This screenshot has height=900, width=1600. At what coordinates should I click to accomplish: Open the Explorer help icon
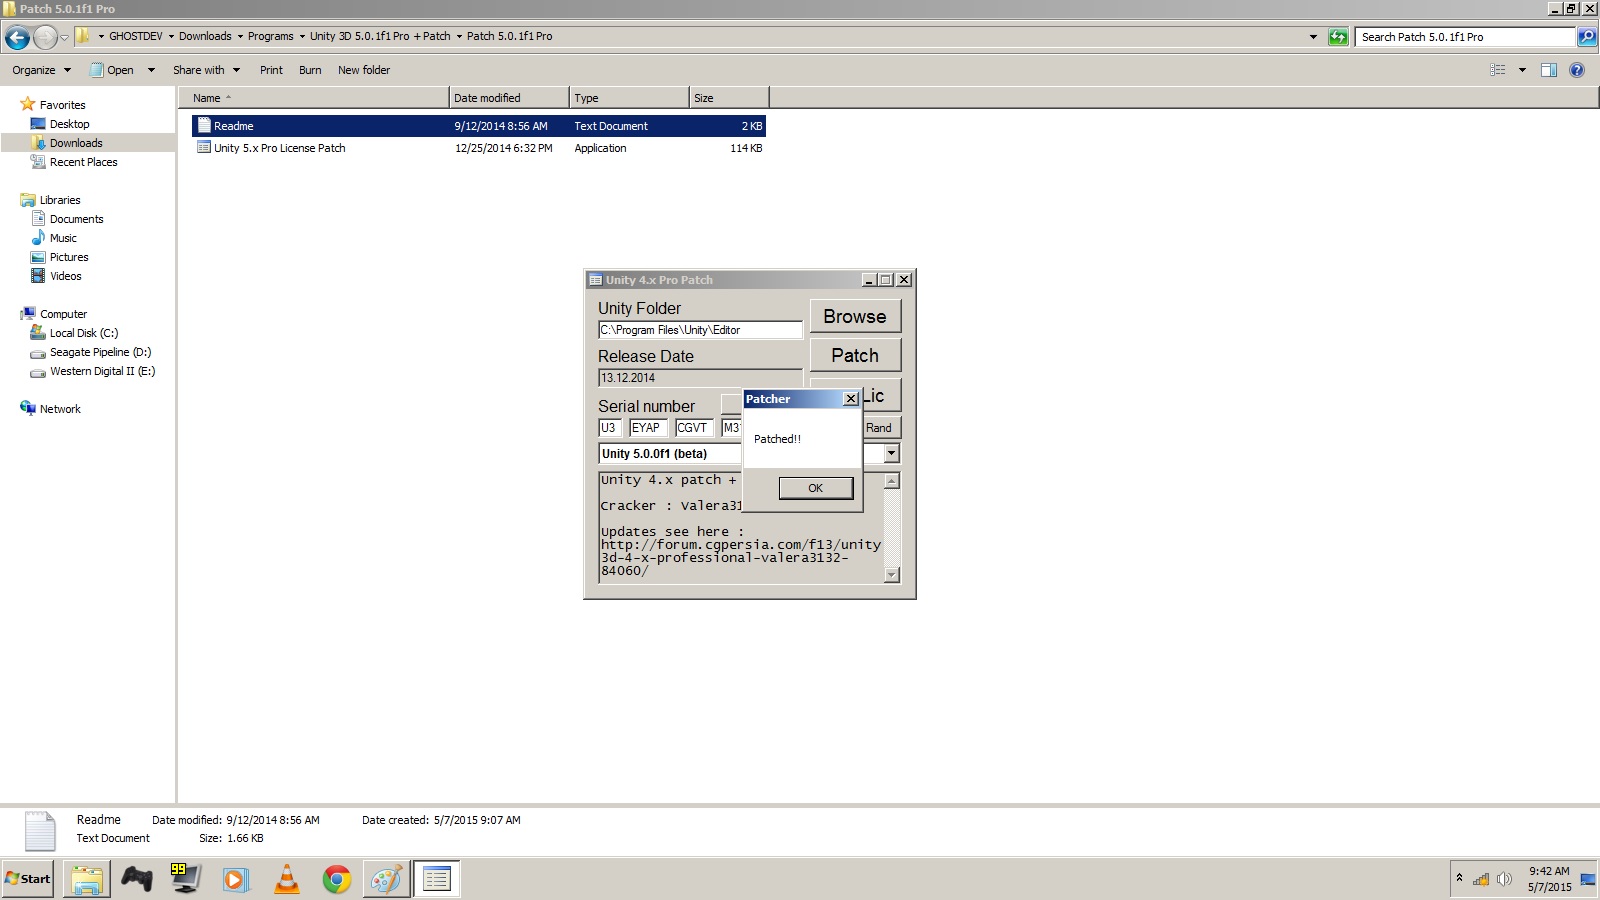click(1577, 70)
